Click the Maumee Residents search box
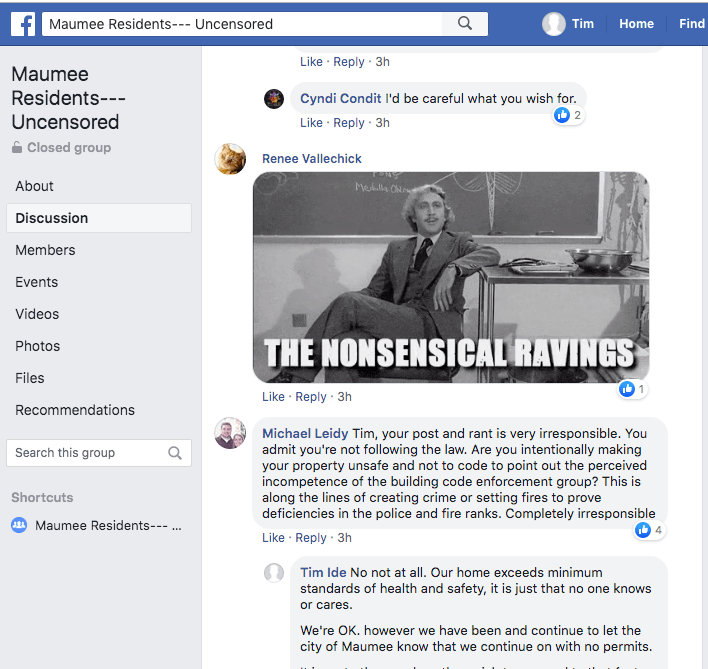The width and height of the screenshot is (708, 669). [243, 24]
